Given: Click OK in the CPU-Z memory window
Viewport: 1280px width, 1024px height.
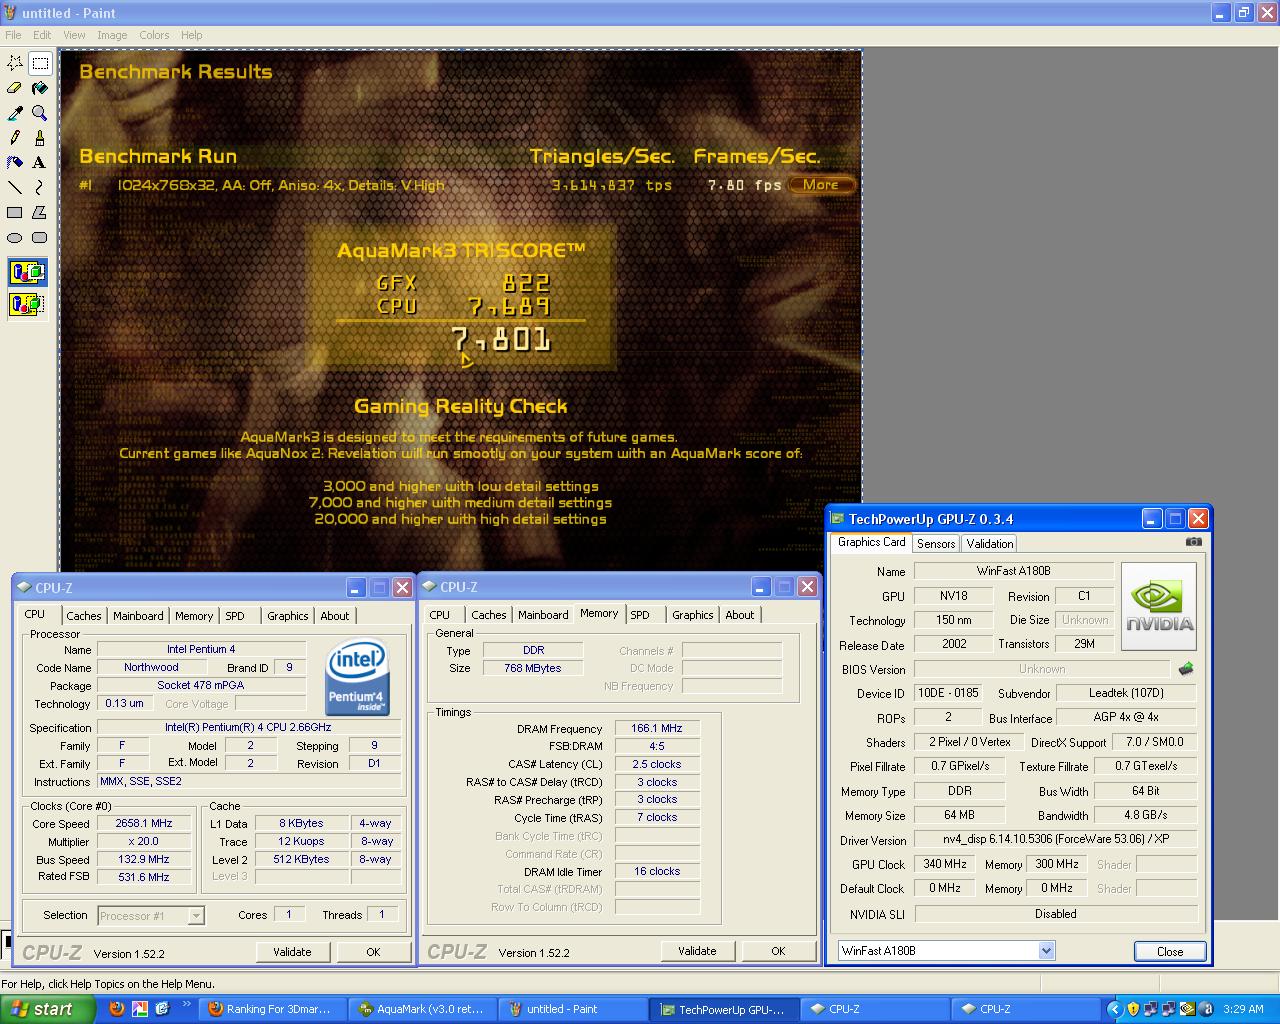Looking at the screenshot, I should click(x=778, y=951).
